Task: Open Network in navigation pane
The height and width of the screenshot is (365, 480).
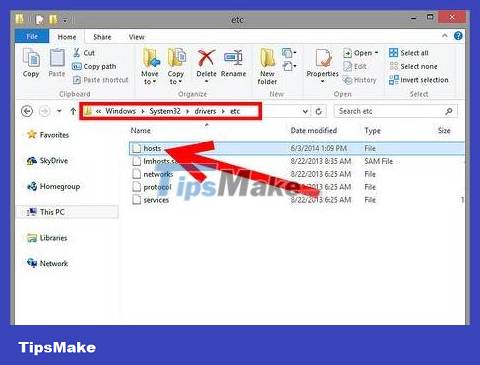Action: click(47, 263)
